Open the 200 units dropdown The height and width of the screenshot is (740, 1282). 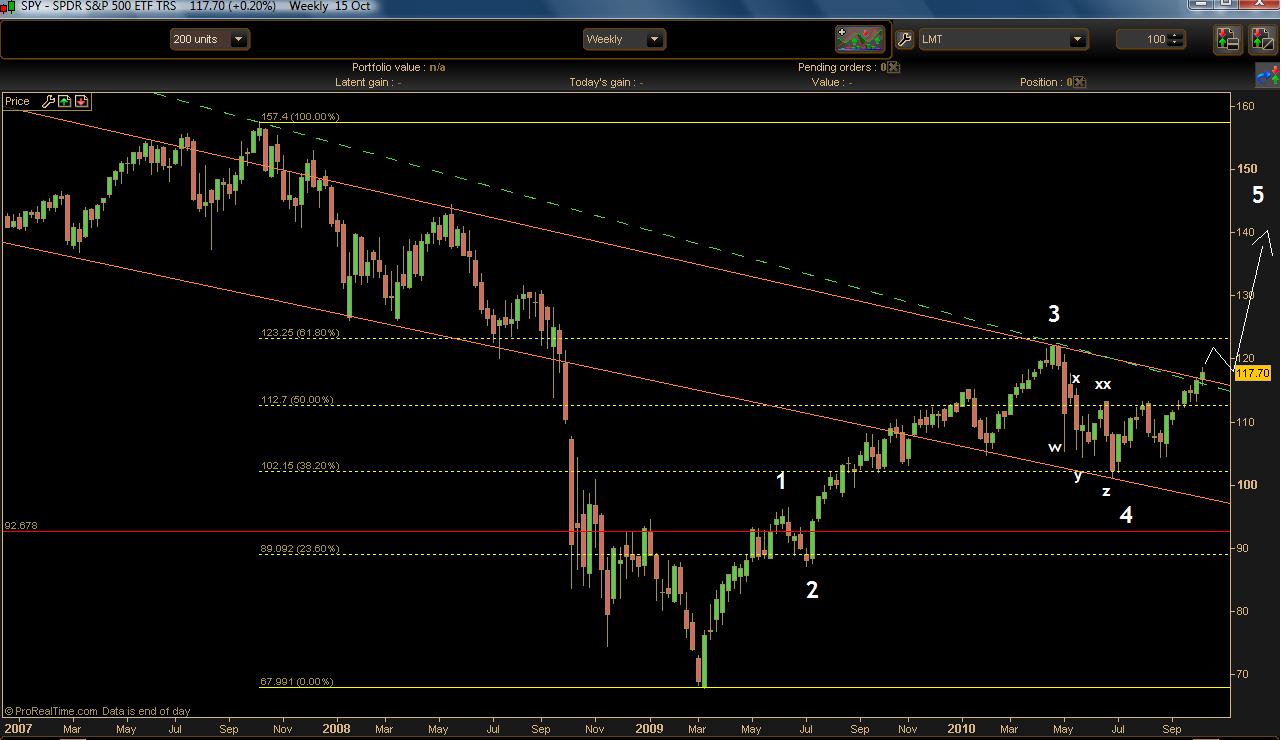[x=209, y=39]
